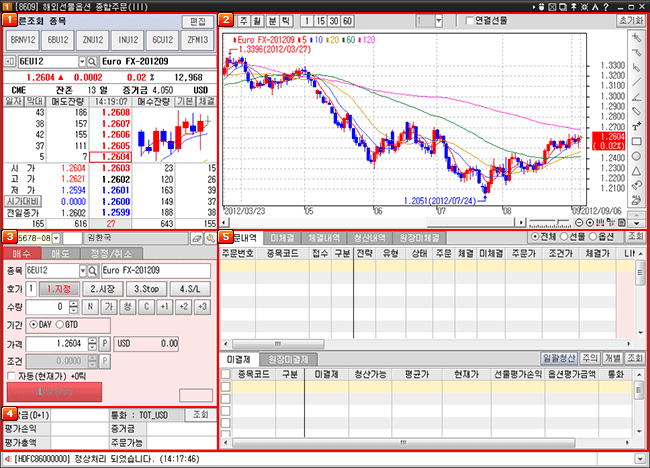Screen dimensions: 650x468
Task: Switch to the 매도 order tab
Action: tap(61, 253)
